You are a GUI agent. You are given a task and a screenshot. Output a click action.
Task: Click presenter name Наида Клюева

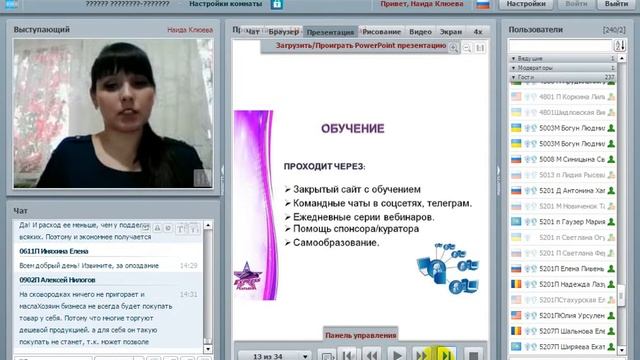[x=190, y=30]
